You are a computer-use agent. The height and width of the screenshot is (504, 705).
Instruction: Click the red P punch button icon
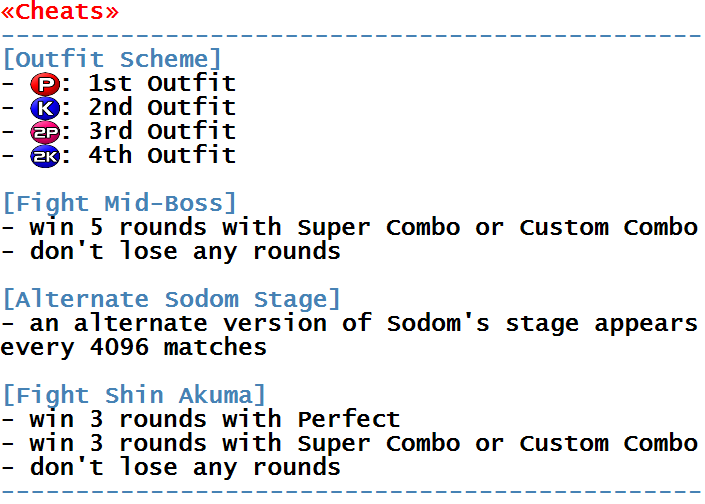point(45,84)
